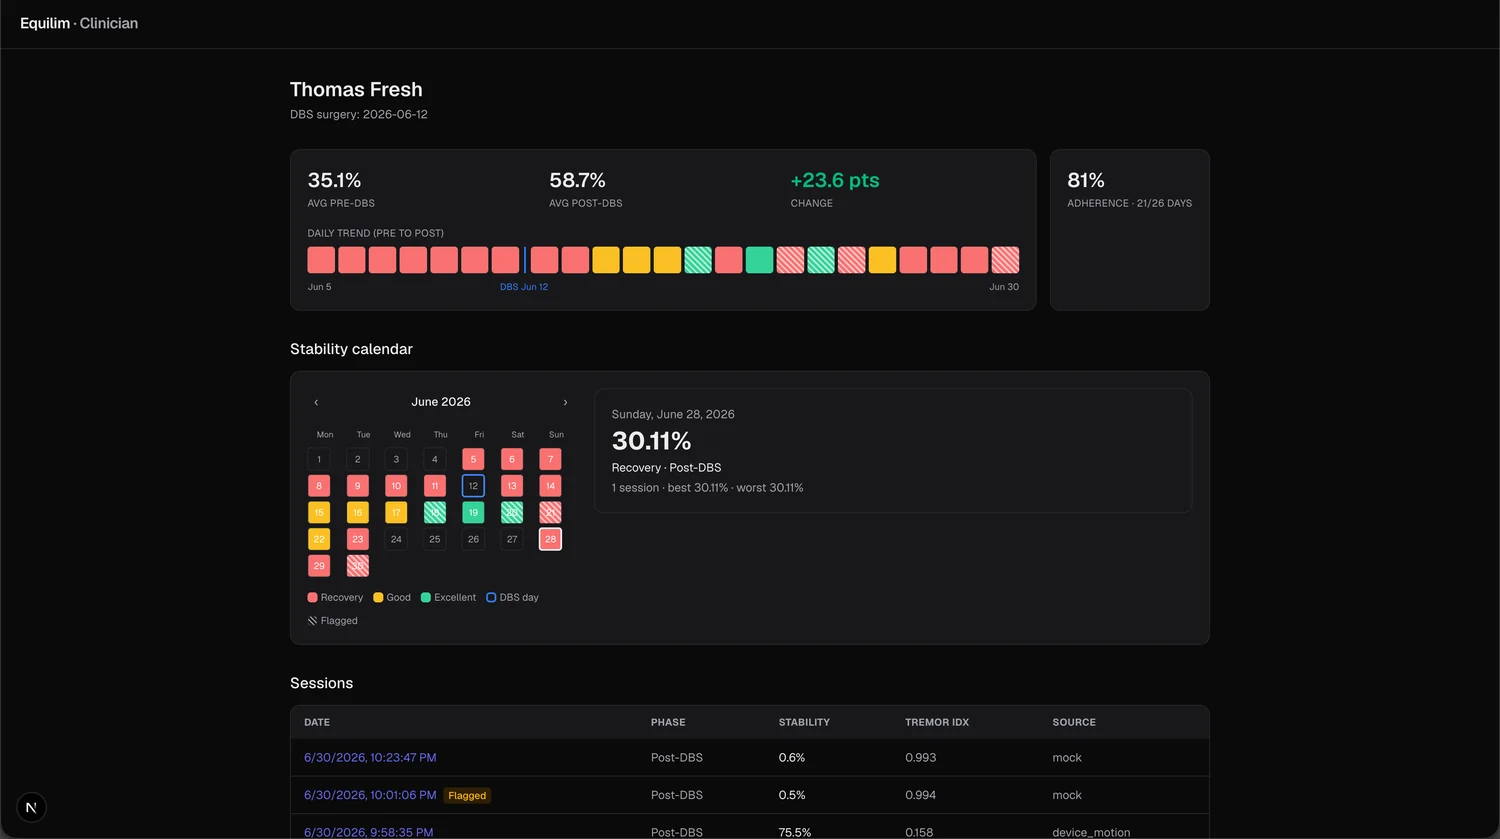Click June 22 in the calendar

pyautogui.click(x=319, y=539)
